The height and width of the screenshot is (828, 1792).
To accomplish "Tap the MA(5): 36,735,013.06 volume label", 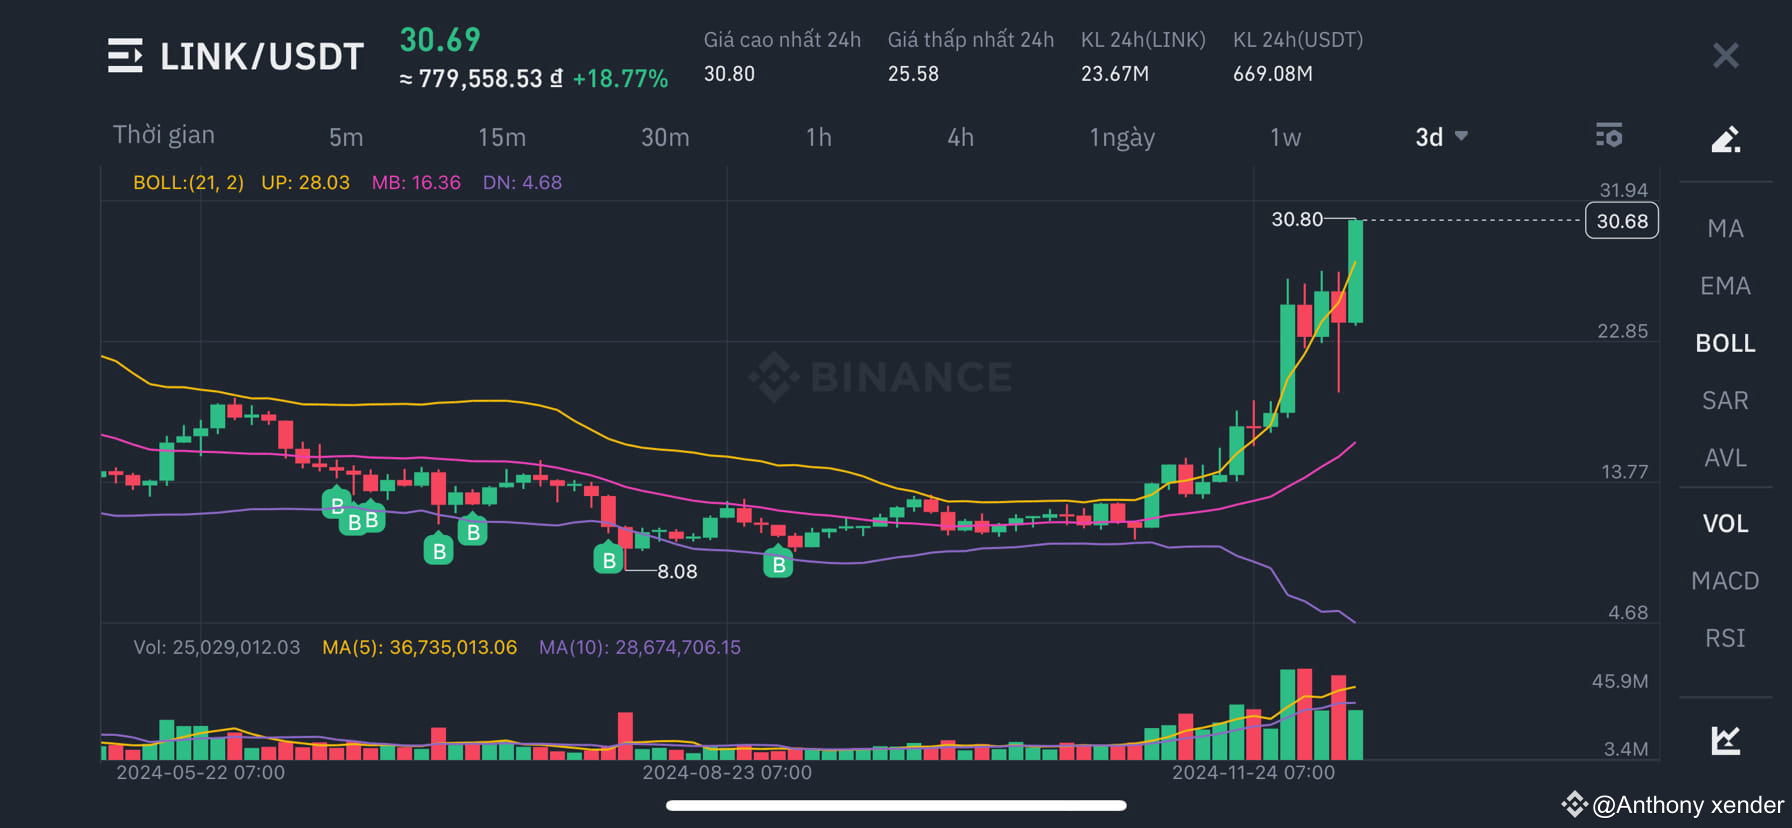I will click(419, 647).
